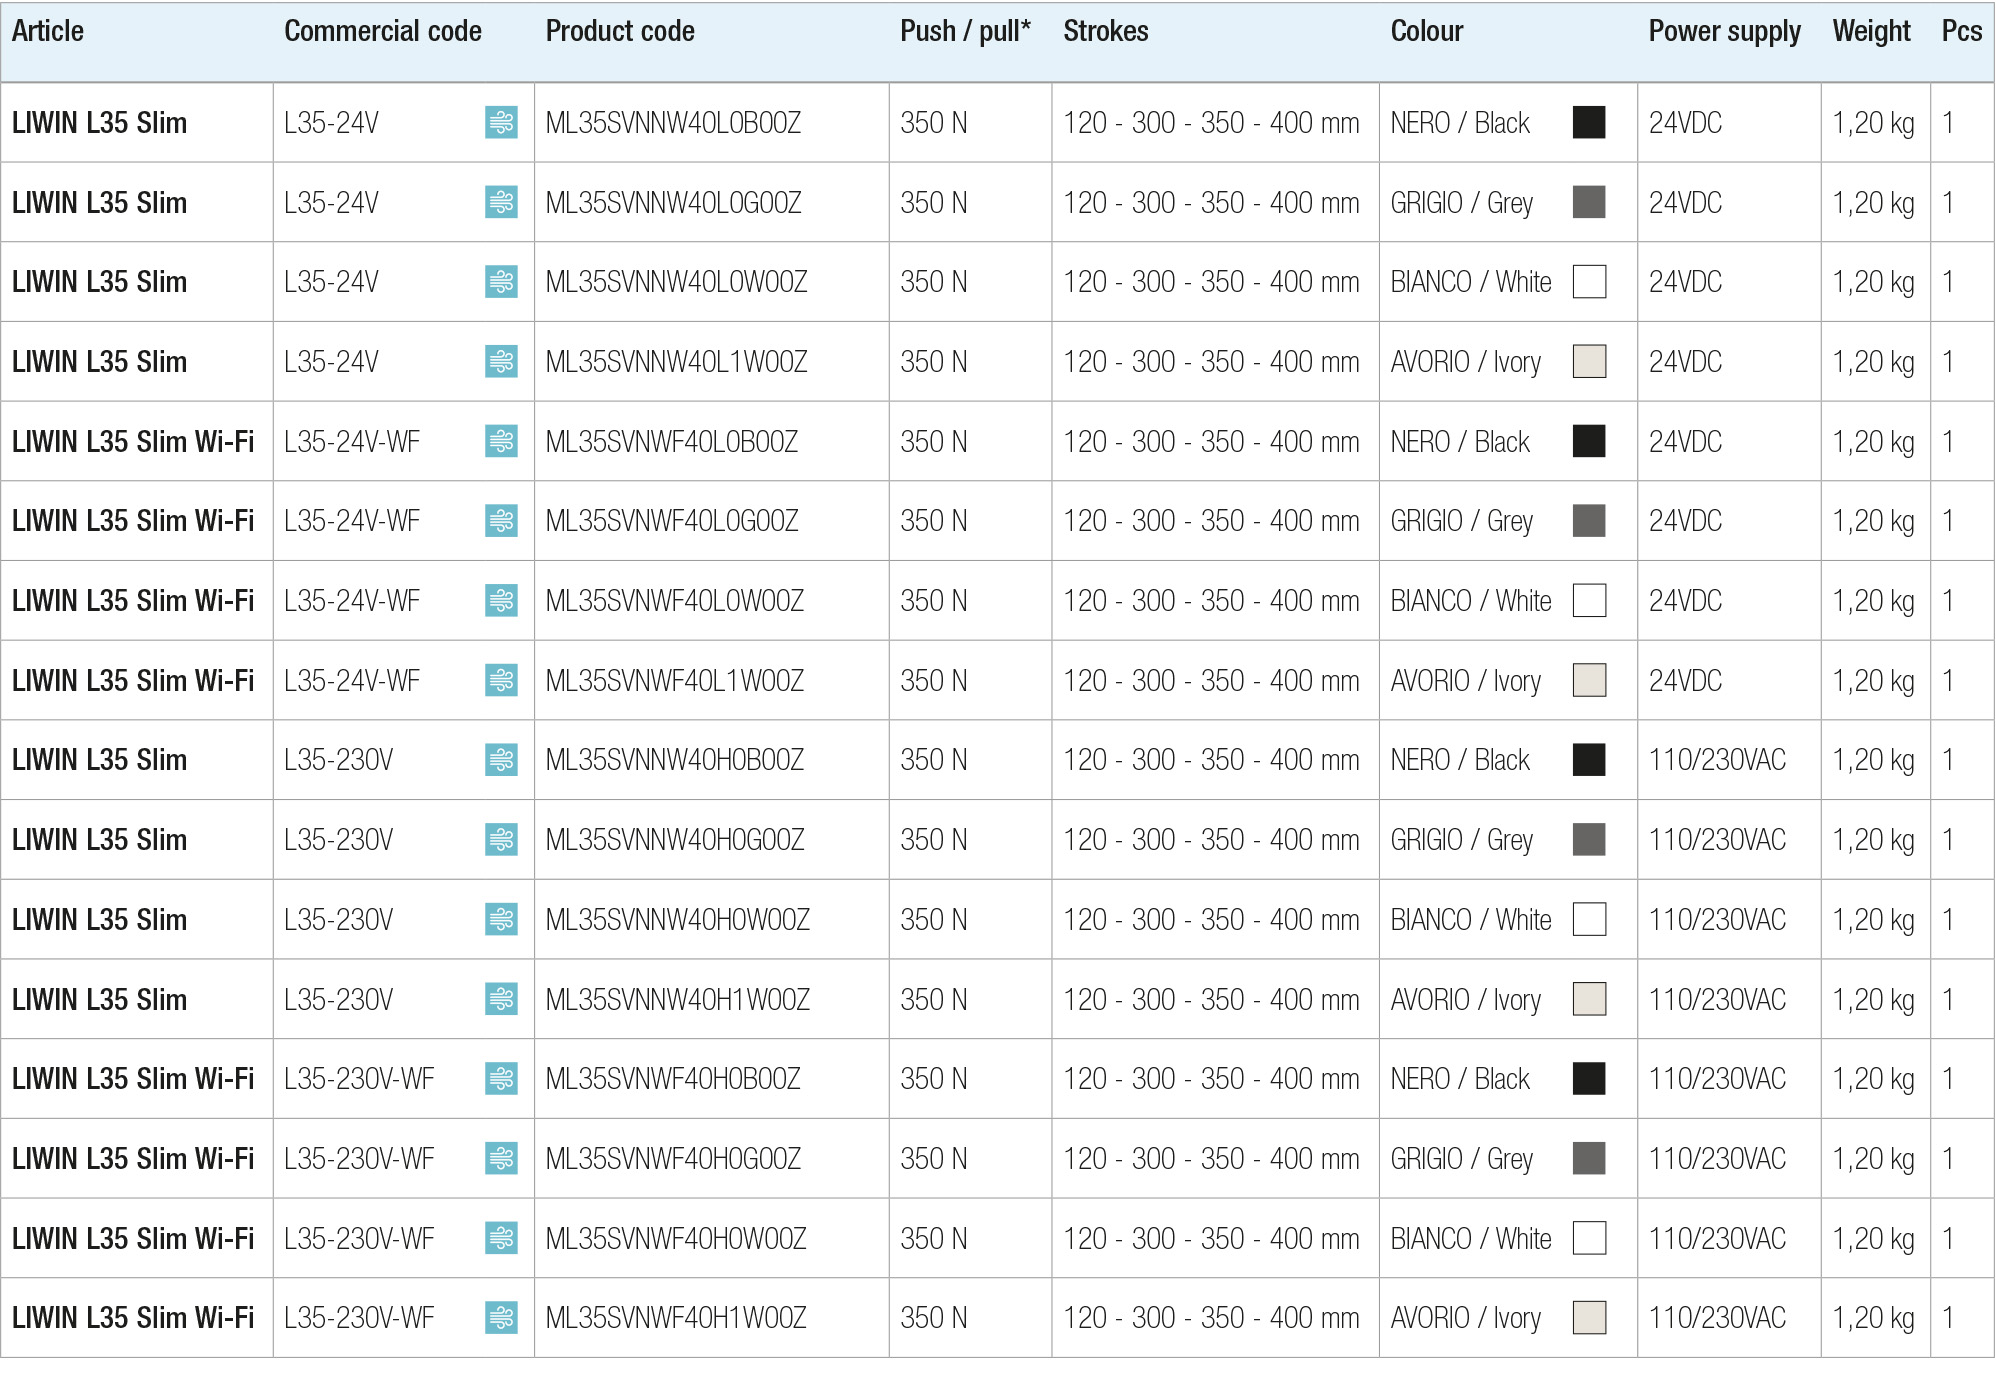The image size is (1996, 1378).
Task: Click black swatch in ML35SVNWF40H0B00Z row
Action: point(1589,1078)
